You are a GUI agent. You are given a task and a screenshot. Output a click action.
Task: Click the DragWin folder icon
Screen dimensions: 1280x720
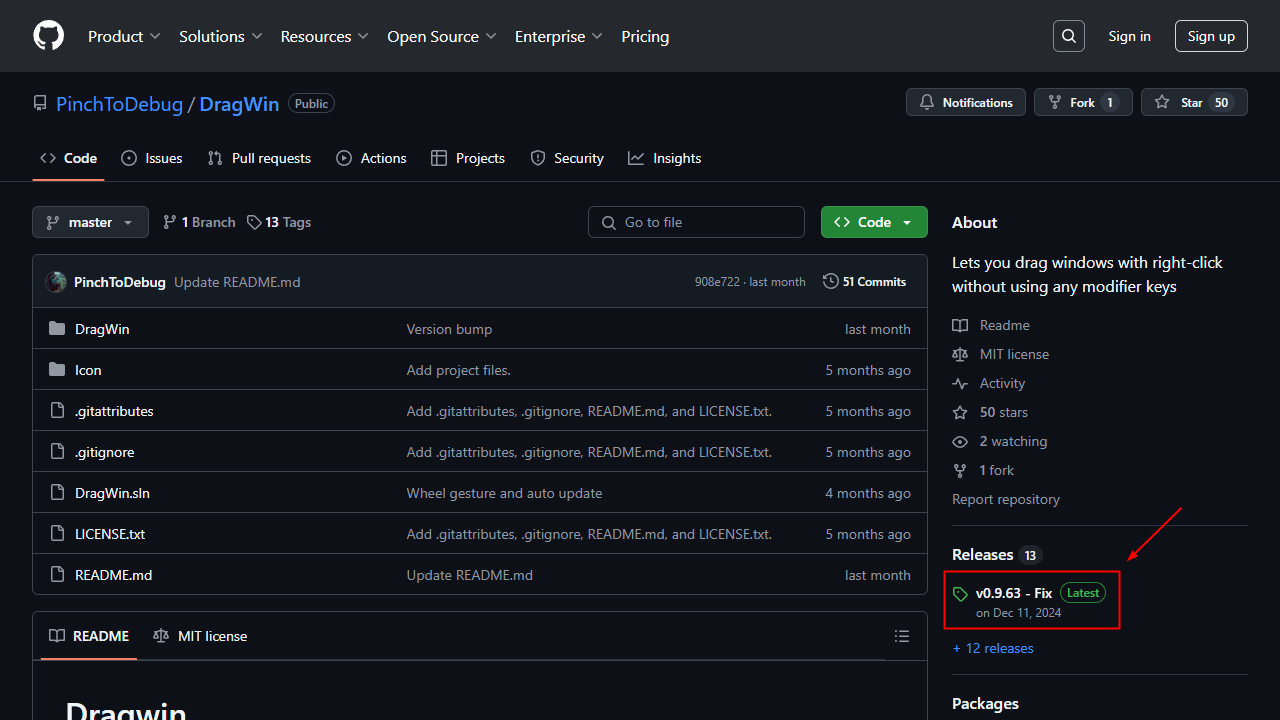click(57, 328)
